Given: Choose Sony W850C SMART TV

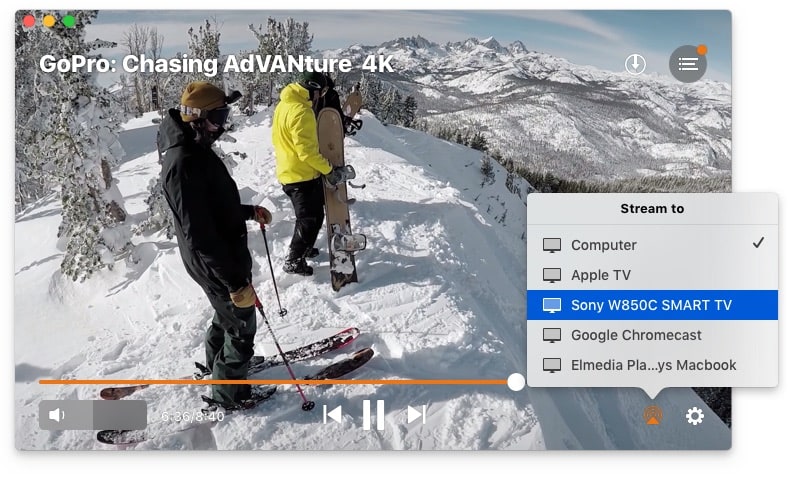Looking at the screenshot, I should tap(652, 305).
